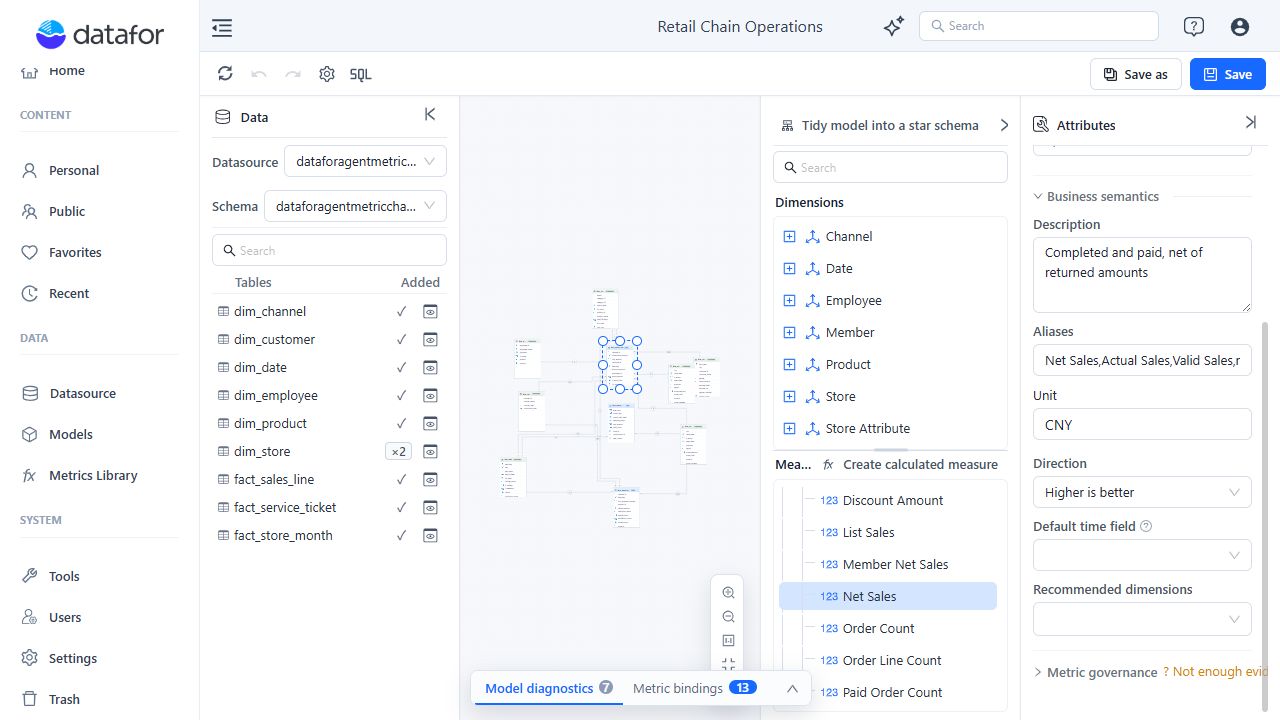The height and width of the screenshot is (720, 1280).
Task: Open the Datasource dropdown
Action: pyautogui.click(x=365, y=161)
